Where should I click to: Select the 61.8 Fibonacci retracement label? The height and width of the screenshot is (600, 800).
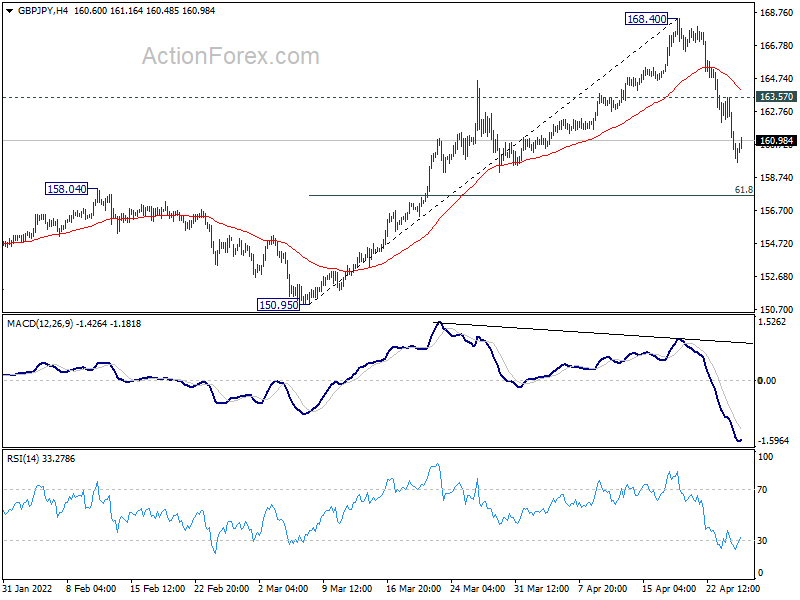[x=743, y=190]
